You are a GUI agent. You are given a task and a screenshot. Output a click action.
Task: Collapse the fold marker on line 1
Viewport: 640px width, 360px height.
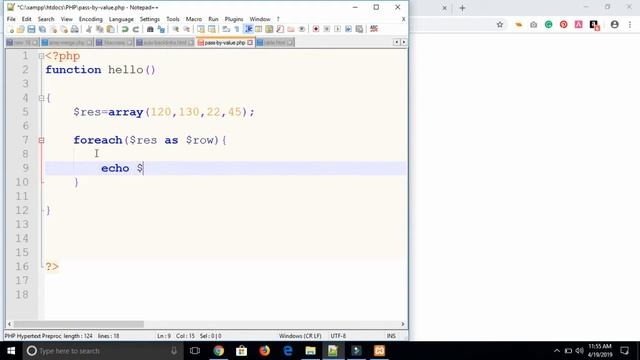pyautogui.click(x=41, y=56)
